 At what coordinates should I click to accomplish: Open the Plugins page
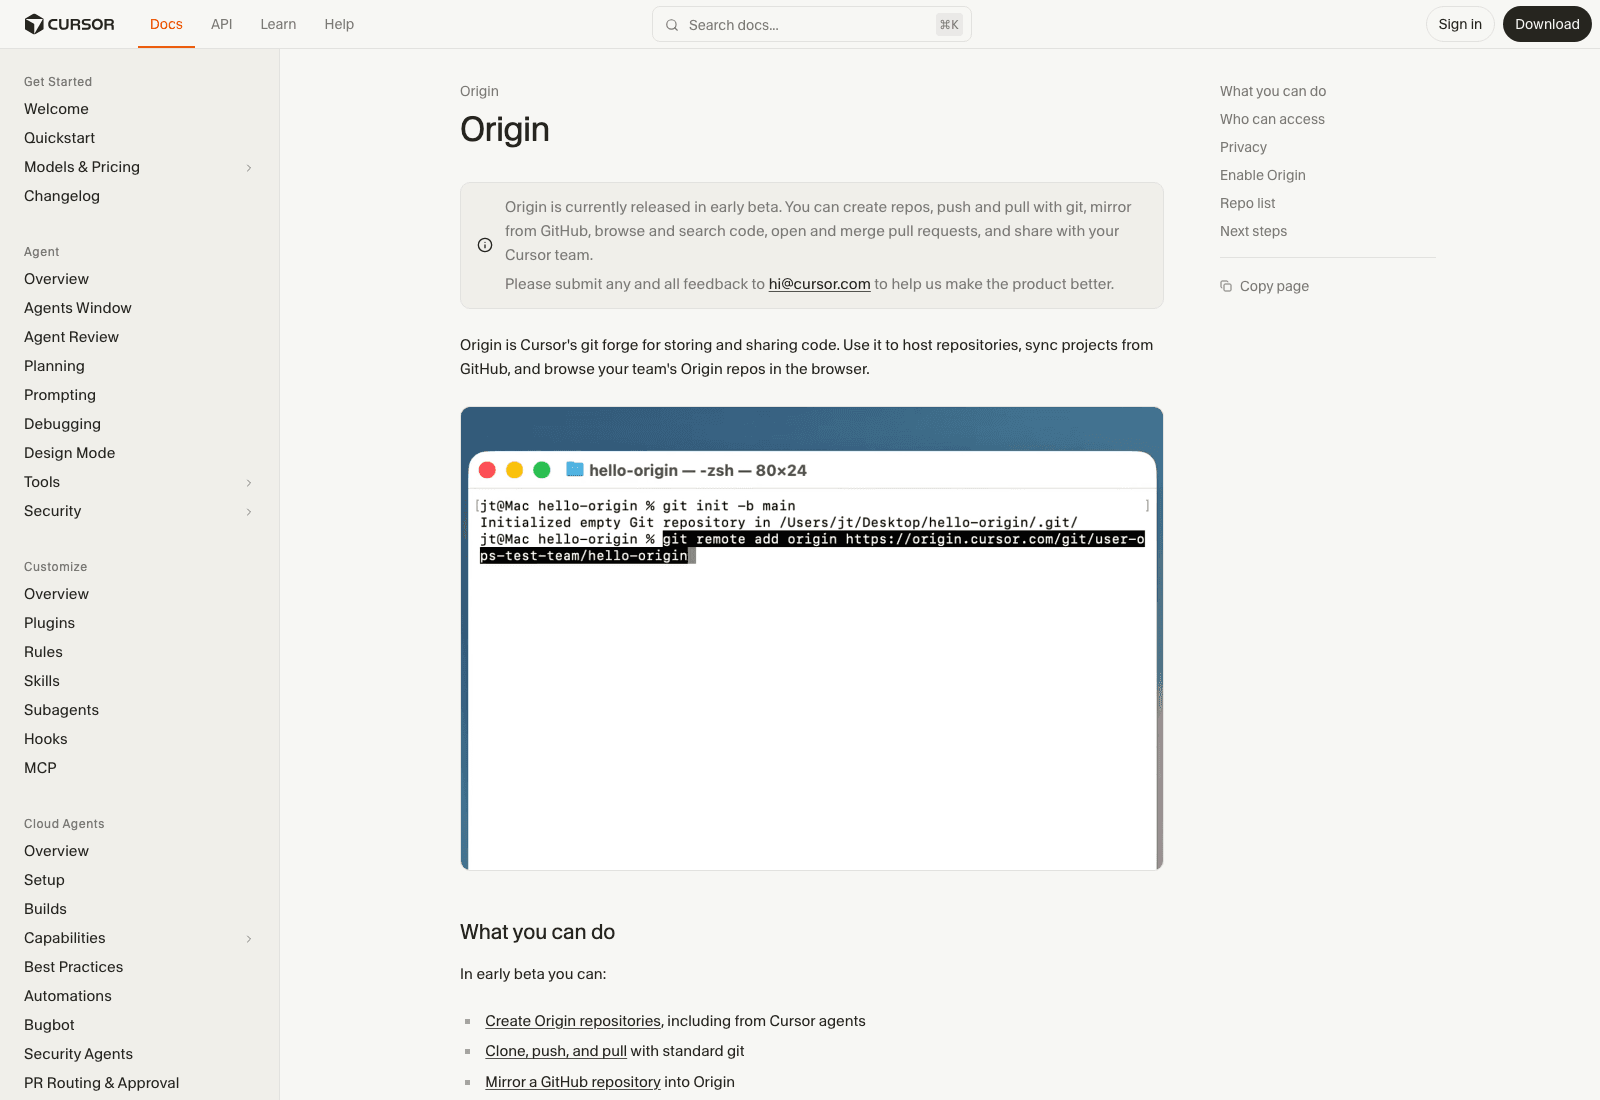(49, 623)
